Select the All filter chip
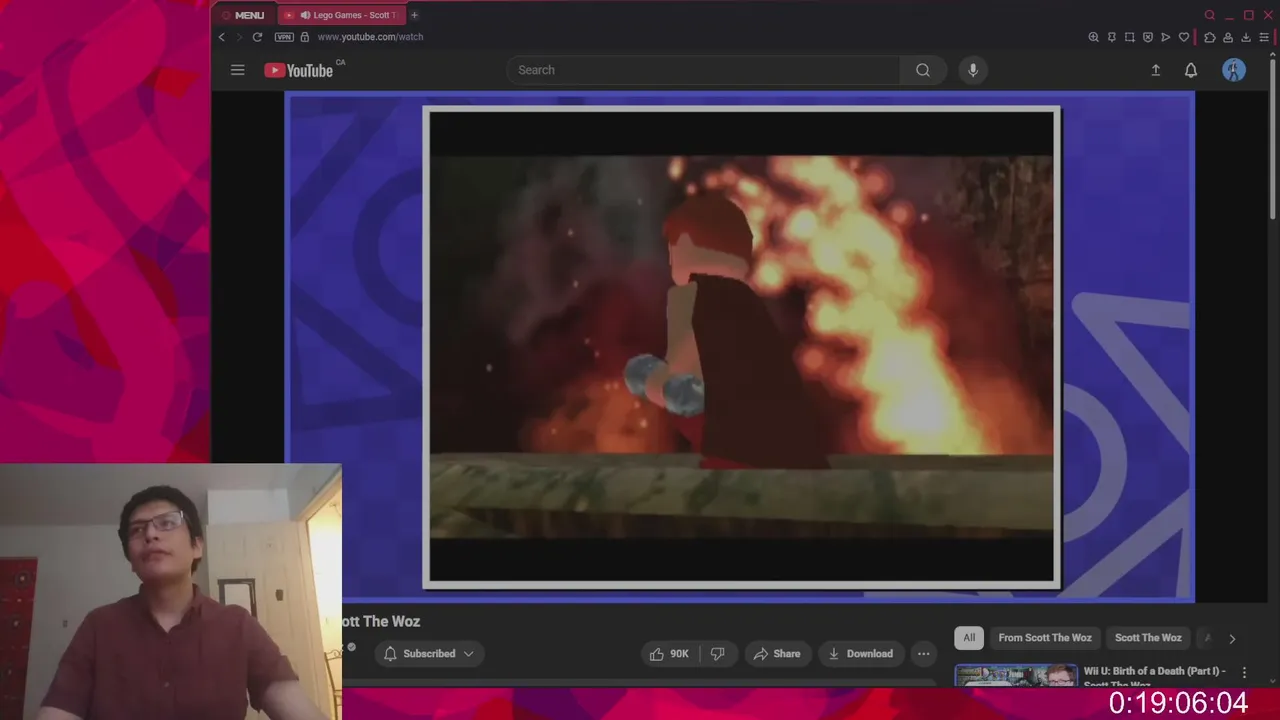1280x720 pixels. (x=969, y=638)
